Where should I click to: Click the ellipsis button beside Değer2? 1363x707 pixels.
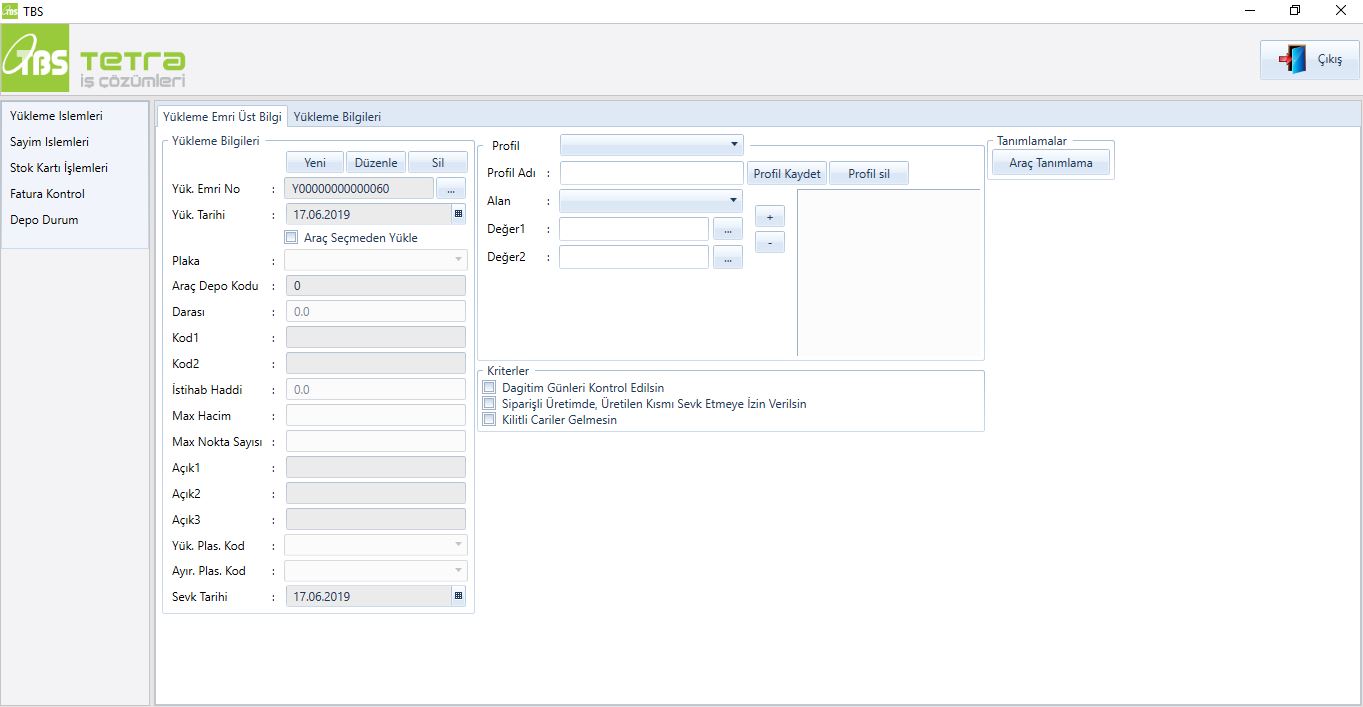727,257
